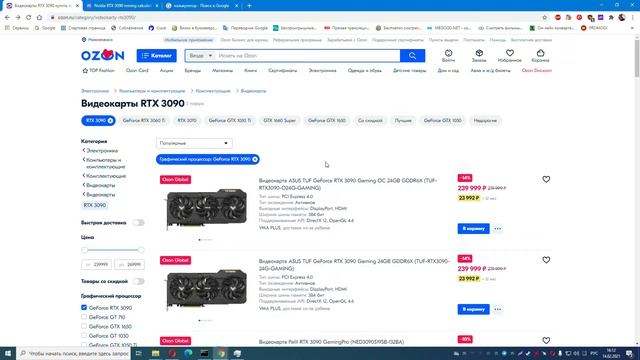Viewport: 640px width, 360px height.
Task: Click the TOP Fashion star link
Action: click(x=98, y=71)
